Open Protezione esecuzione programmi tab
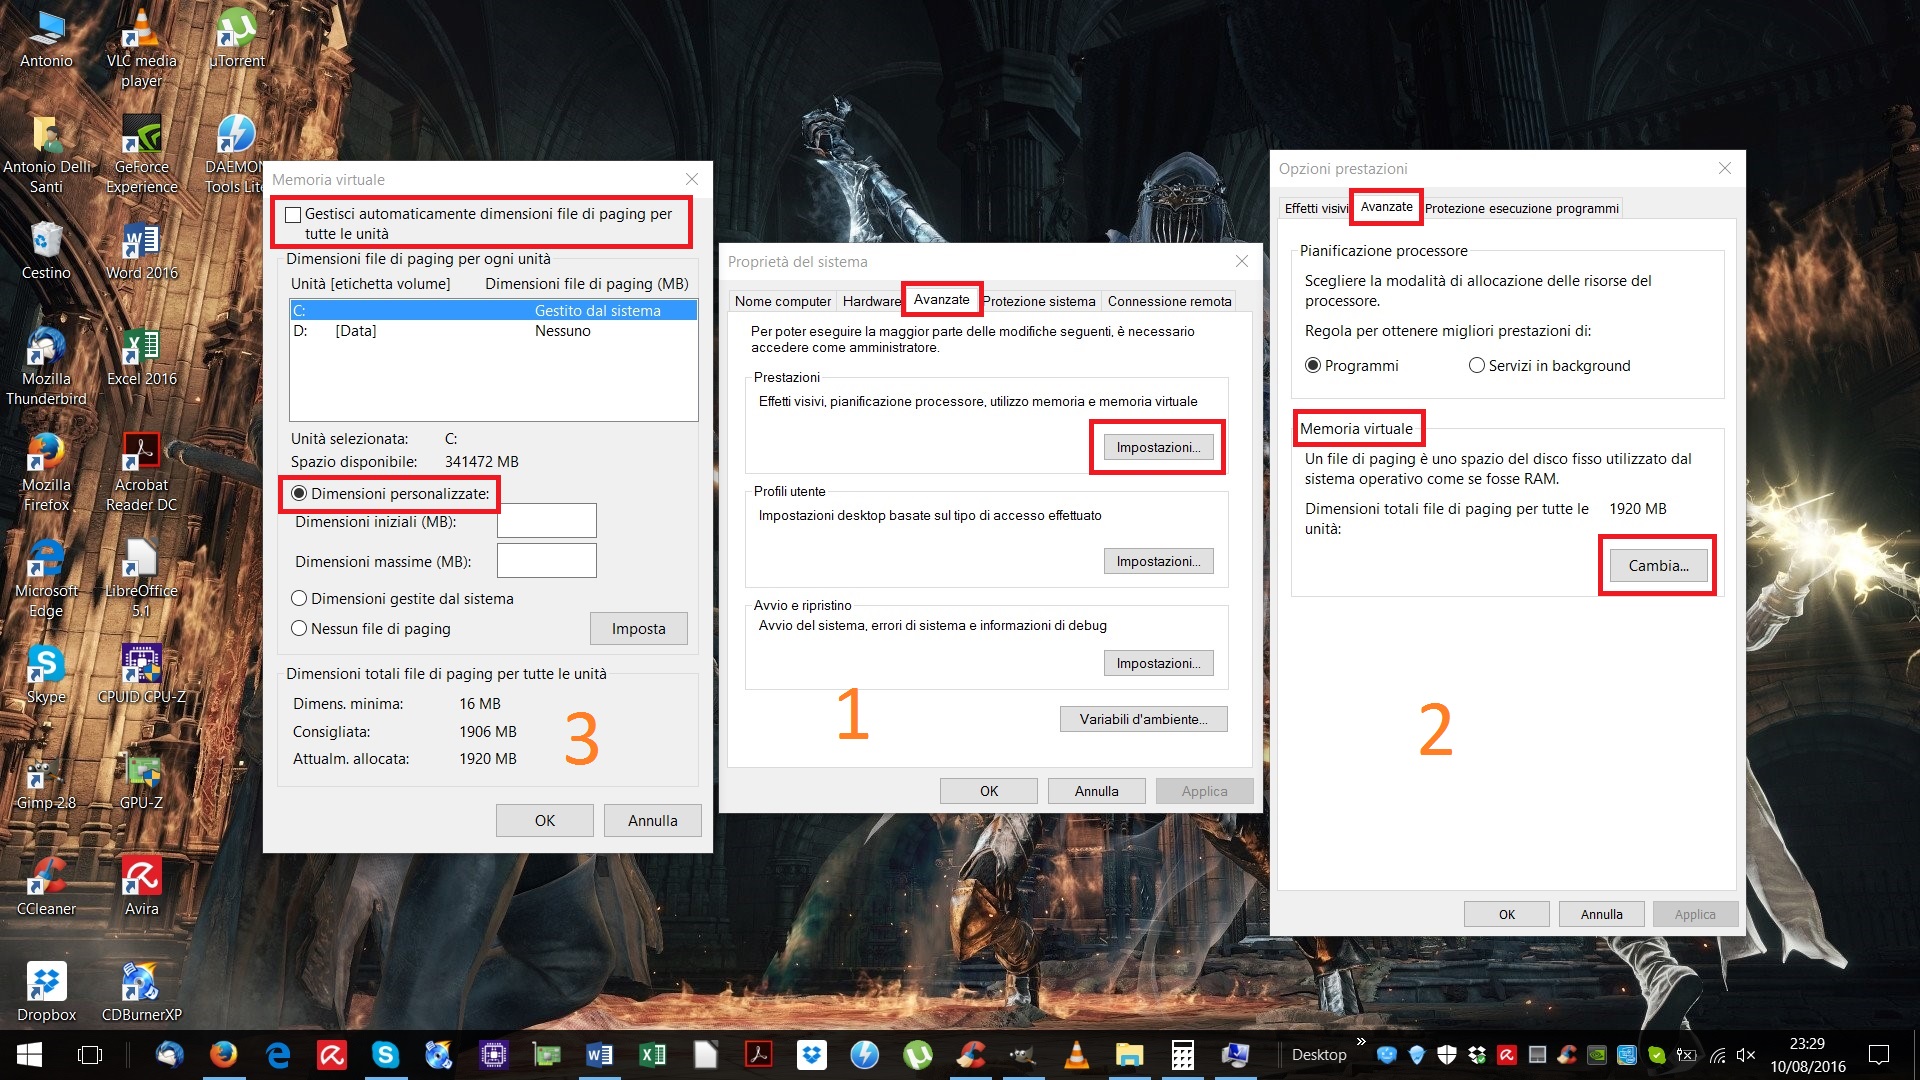 point(1521,208)
